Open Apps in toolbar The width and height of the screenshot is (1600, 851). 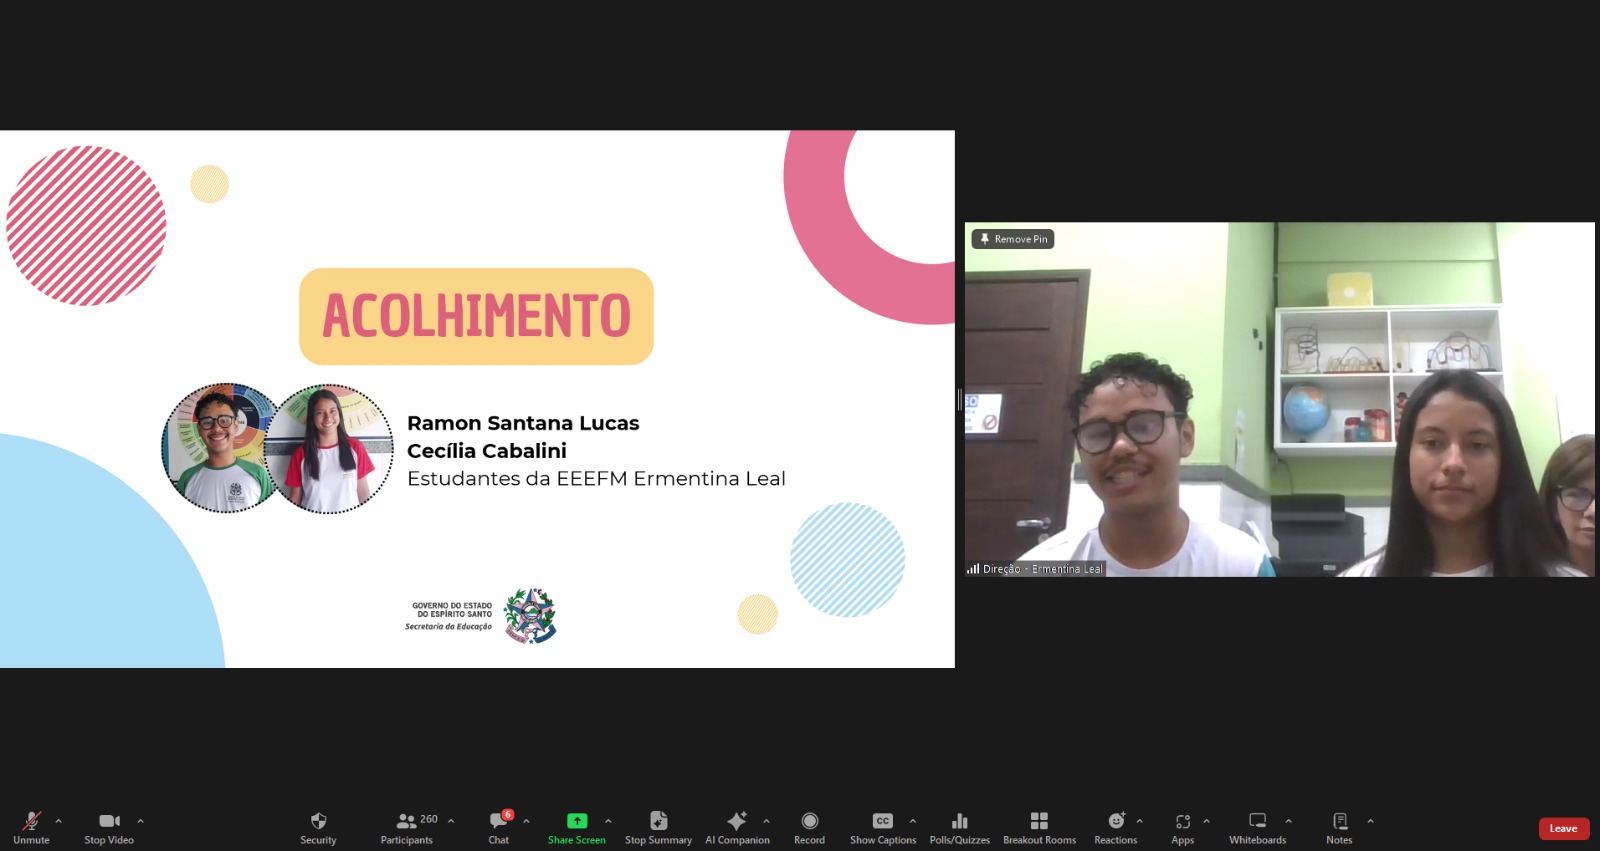point(1183,828)
